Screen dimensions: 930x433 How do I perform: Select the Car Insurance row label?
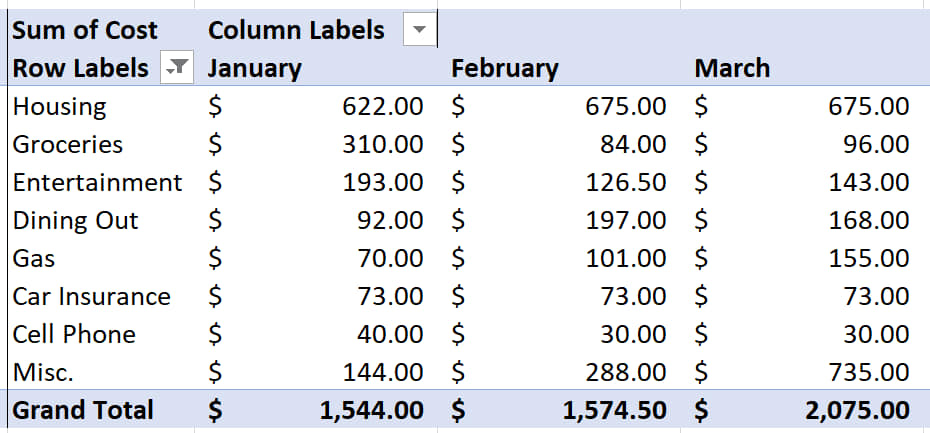[91, 297]
